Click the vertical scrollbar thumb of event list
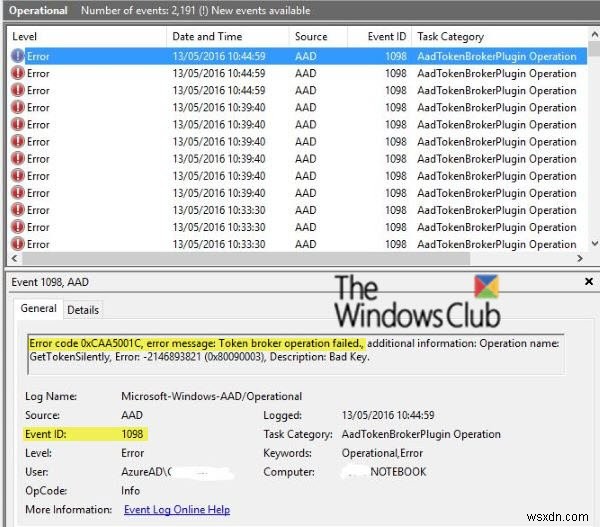Viewport: 600px width, 527px height. tap(595, 49)
